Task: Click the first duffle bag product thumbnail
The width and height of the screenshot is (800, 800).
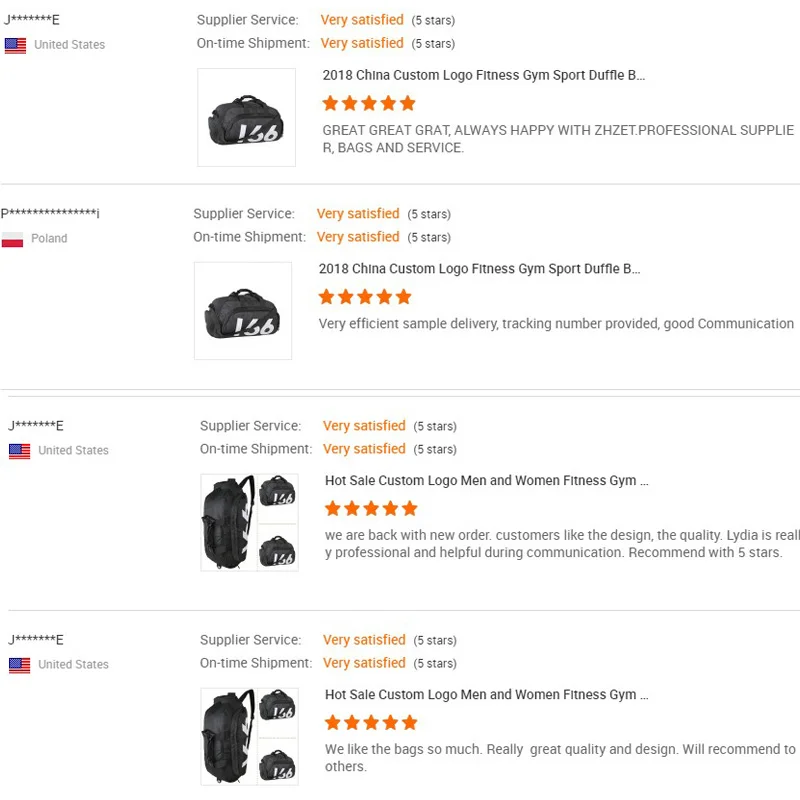Action: point(247,116)
